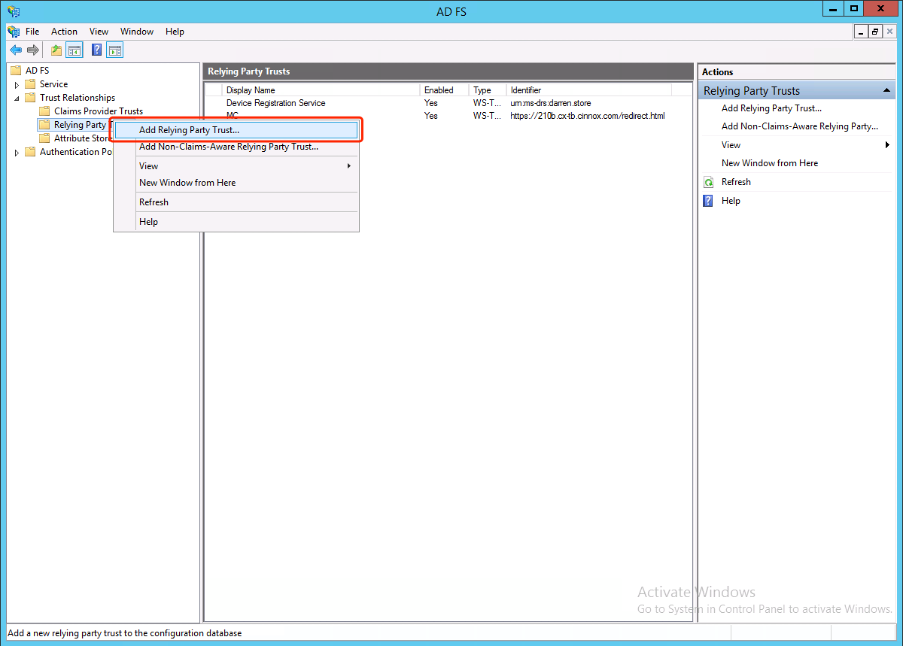This screenshot has width=904, height=646.
Task: Click the AD FS app icon in title bar
Action: pos(14,11)
